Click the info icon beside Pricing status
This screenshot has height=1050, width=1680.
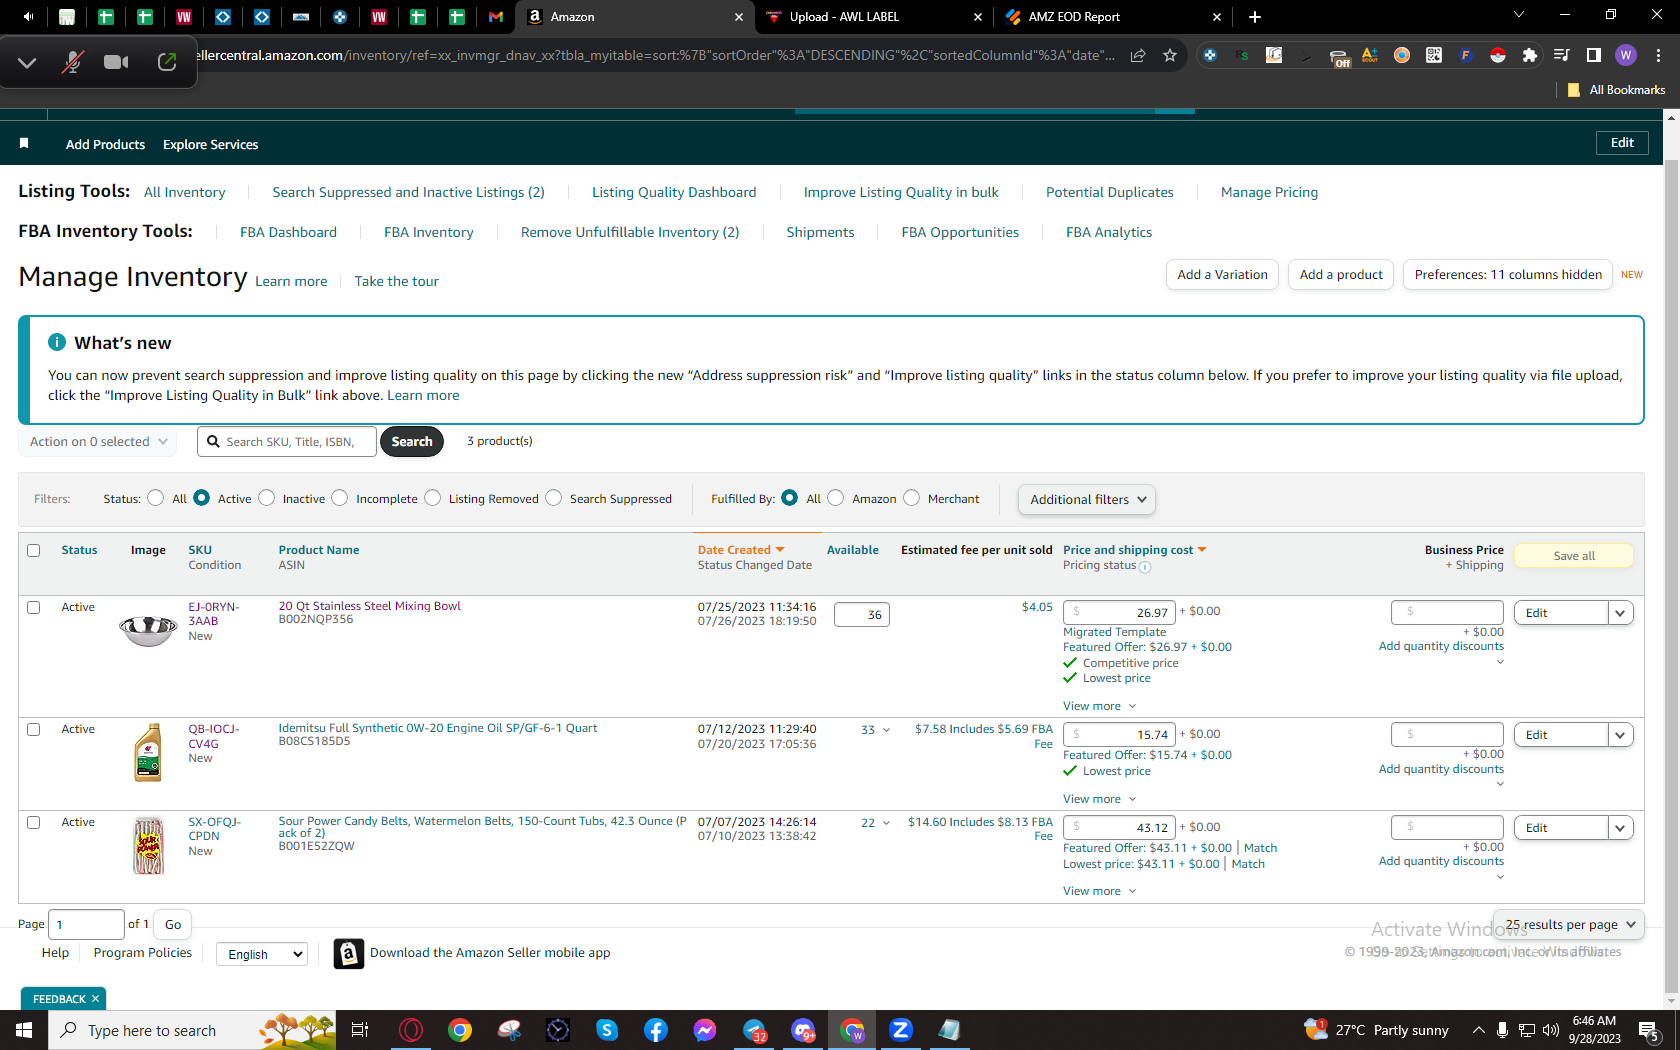tap(1145, 567)
